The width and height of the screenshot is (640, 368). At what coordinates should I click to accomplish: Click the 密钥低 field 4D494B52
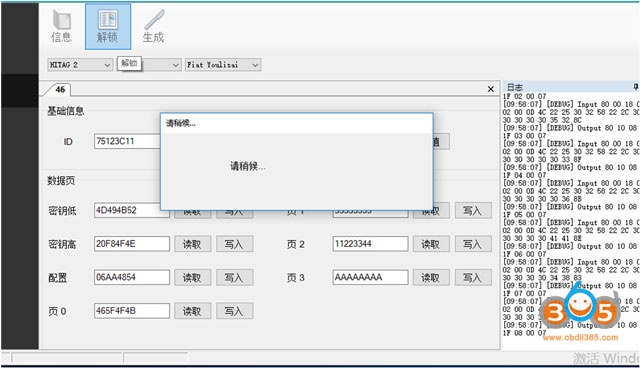click(x=127, y=210)
